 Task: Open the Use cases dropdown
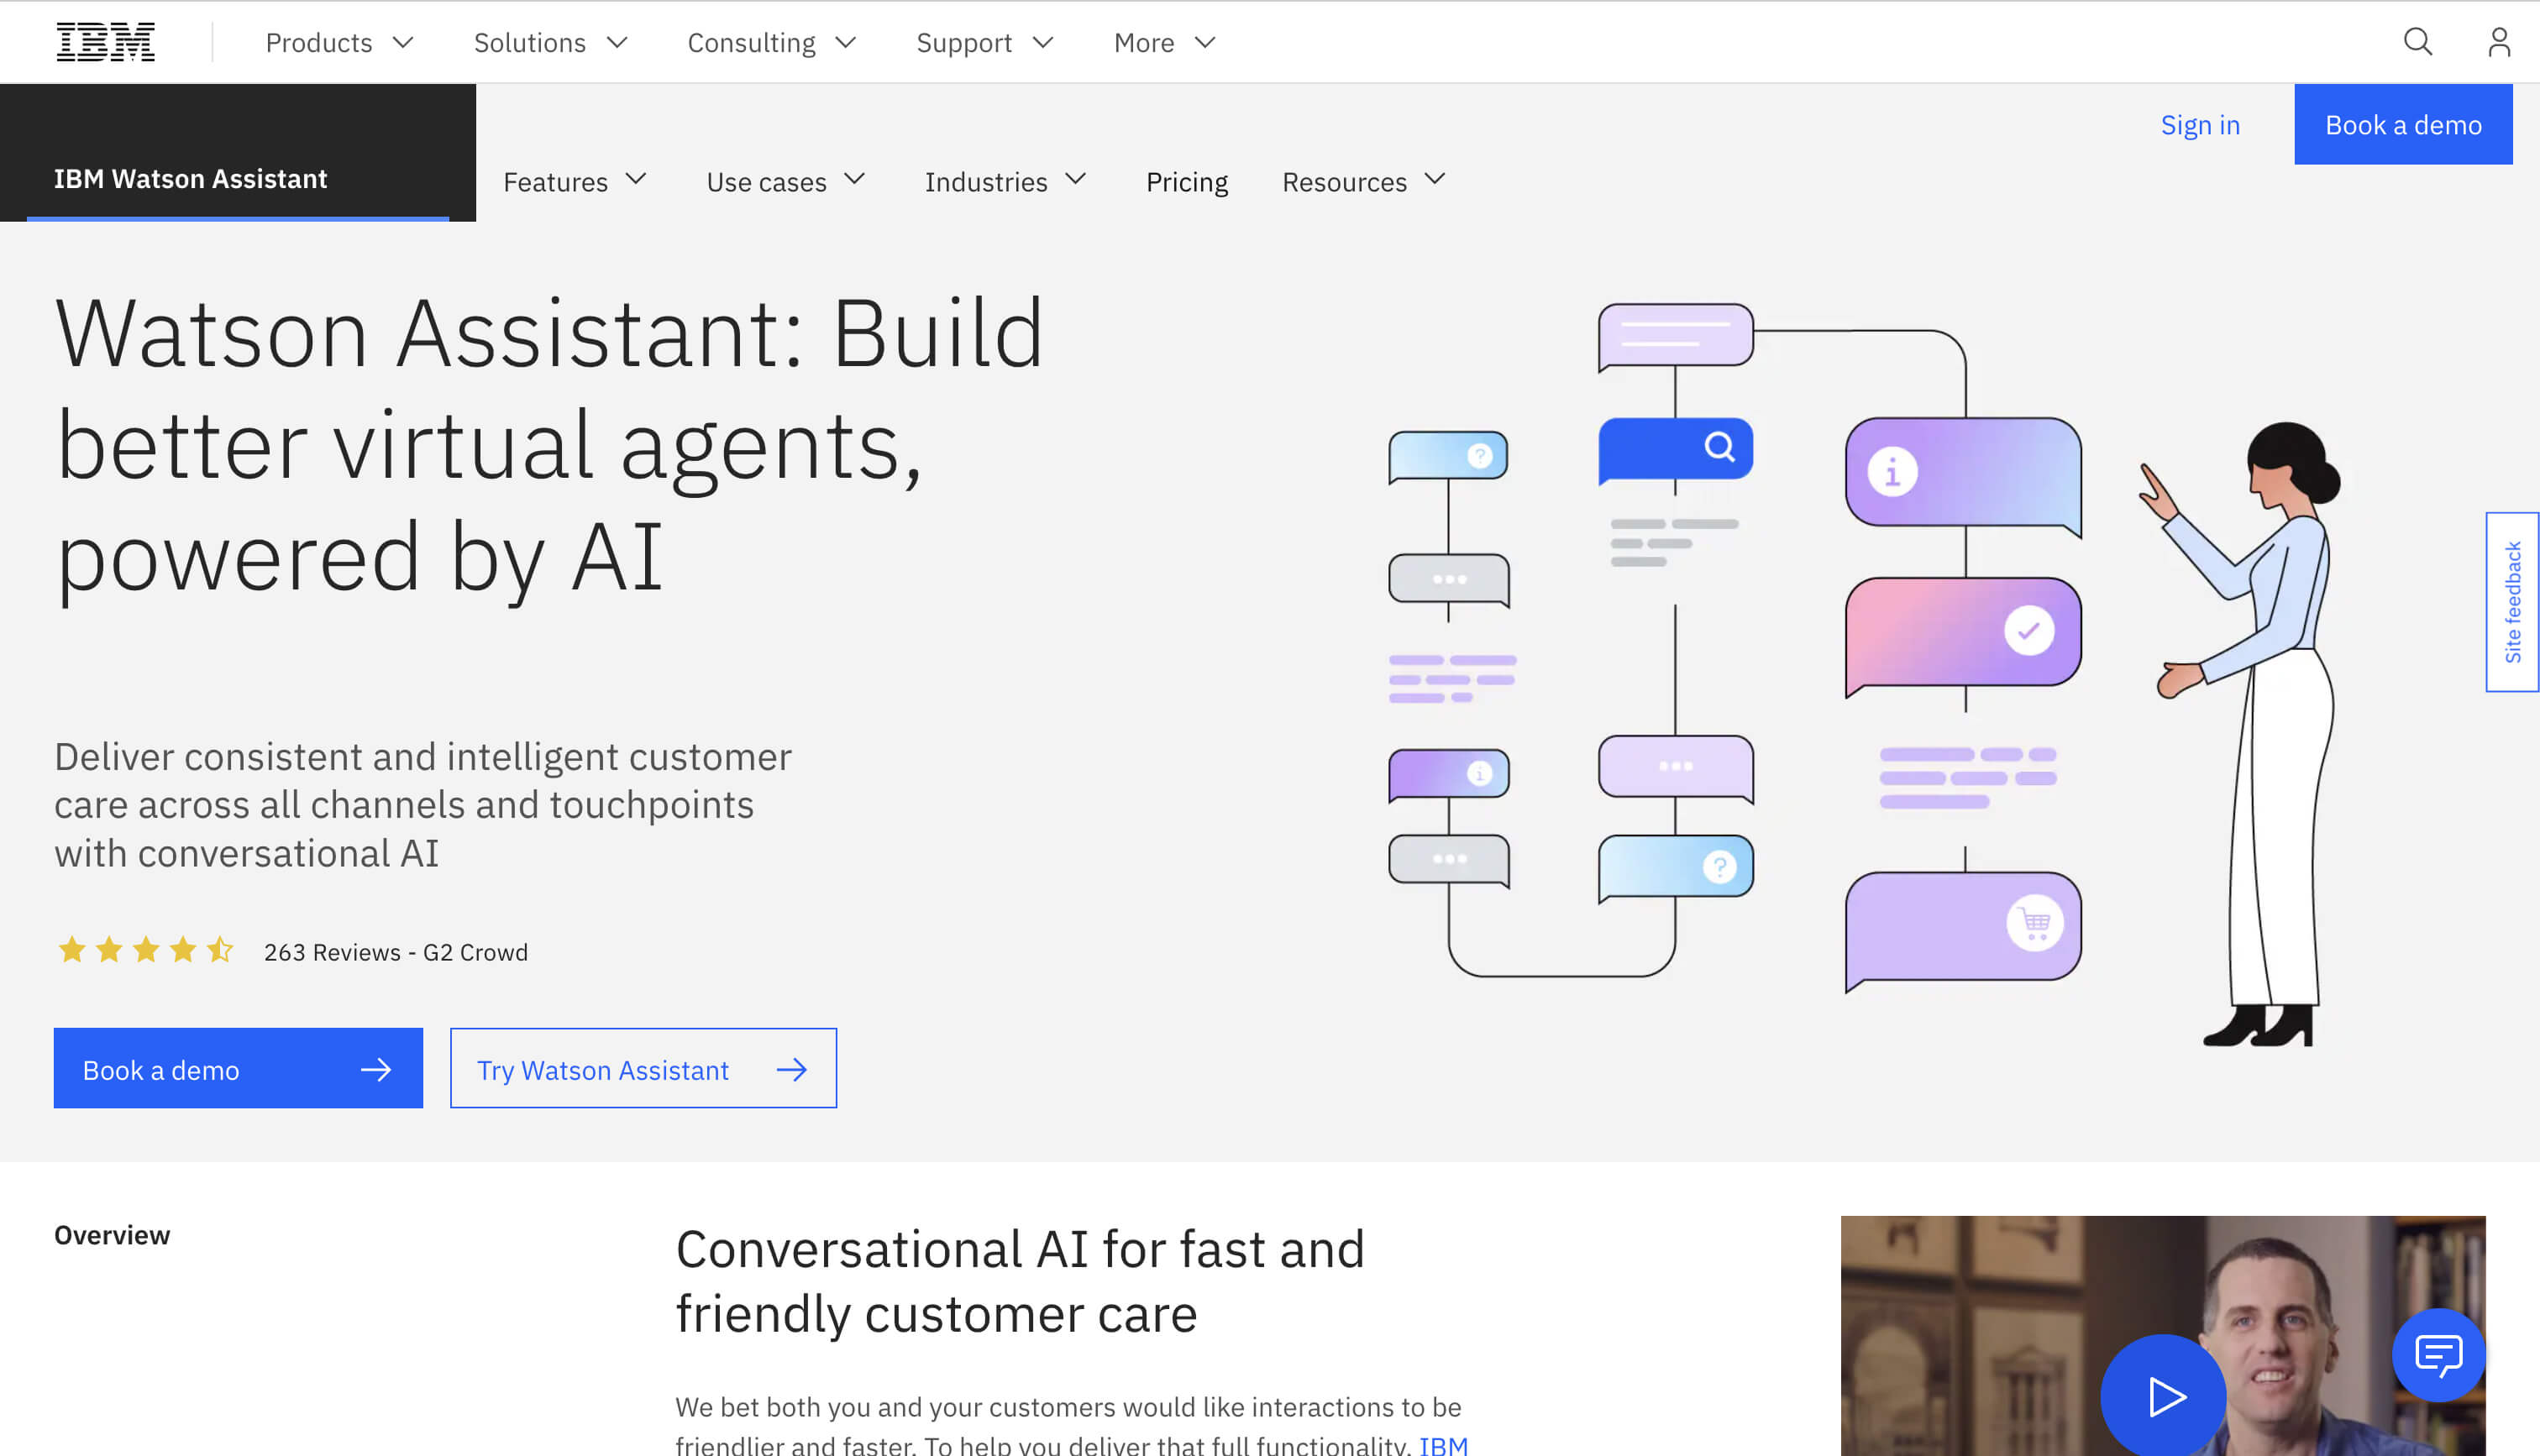[786, 181]
